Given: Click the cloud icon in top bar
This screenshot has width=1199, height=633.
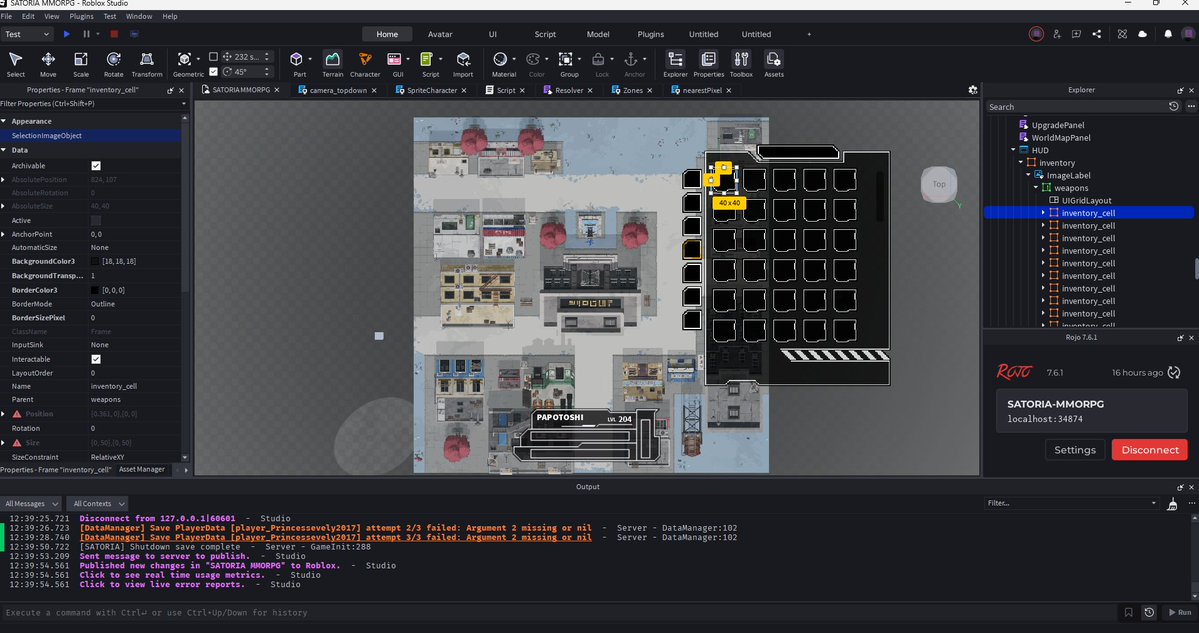Looking at the screenshot, I should pos(1142,34).
